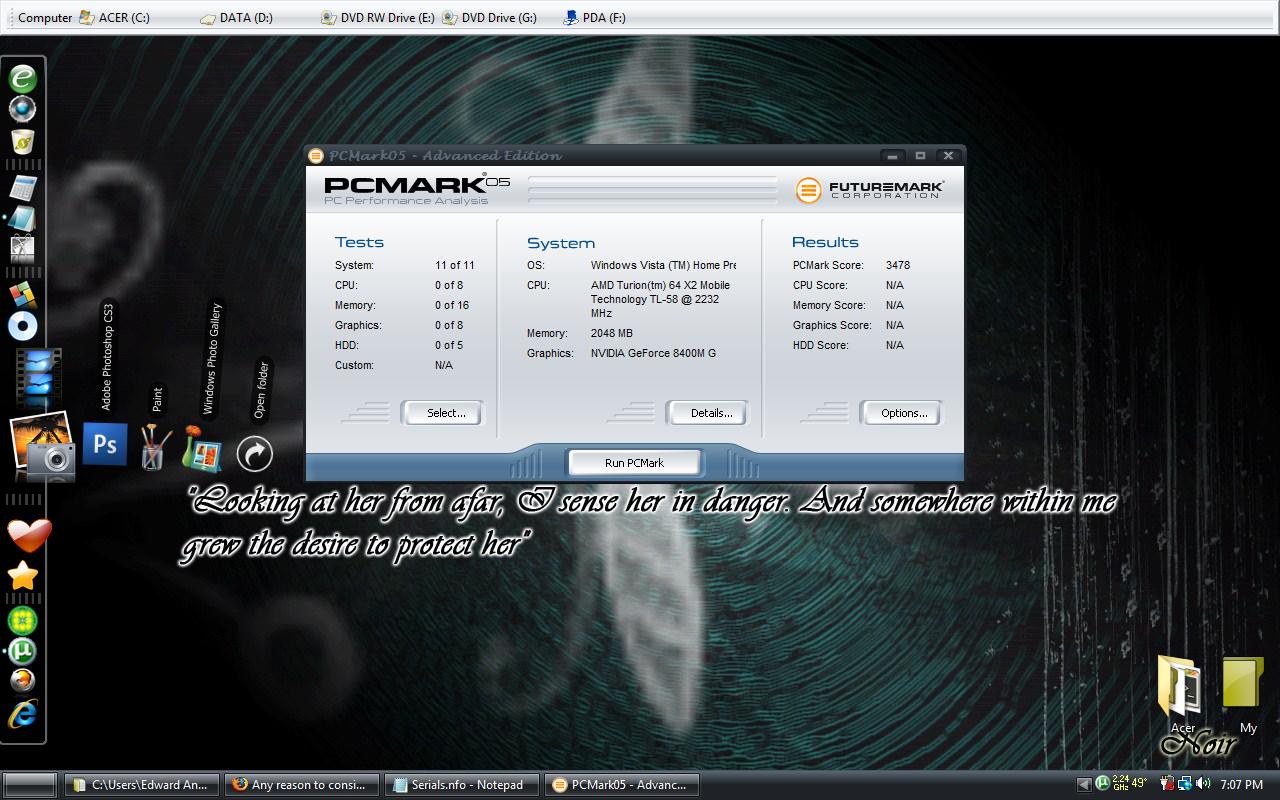Launch Adobe Photoshop CS3 from the stack
This screenshot has height=800, width=1280.
pos(105,443)
